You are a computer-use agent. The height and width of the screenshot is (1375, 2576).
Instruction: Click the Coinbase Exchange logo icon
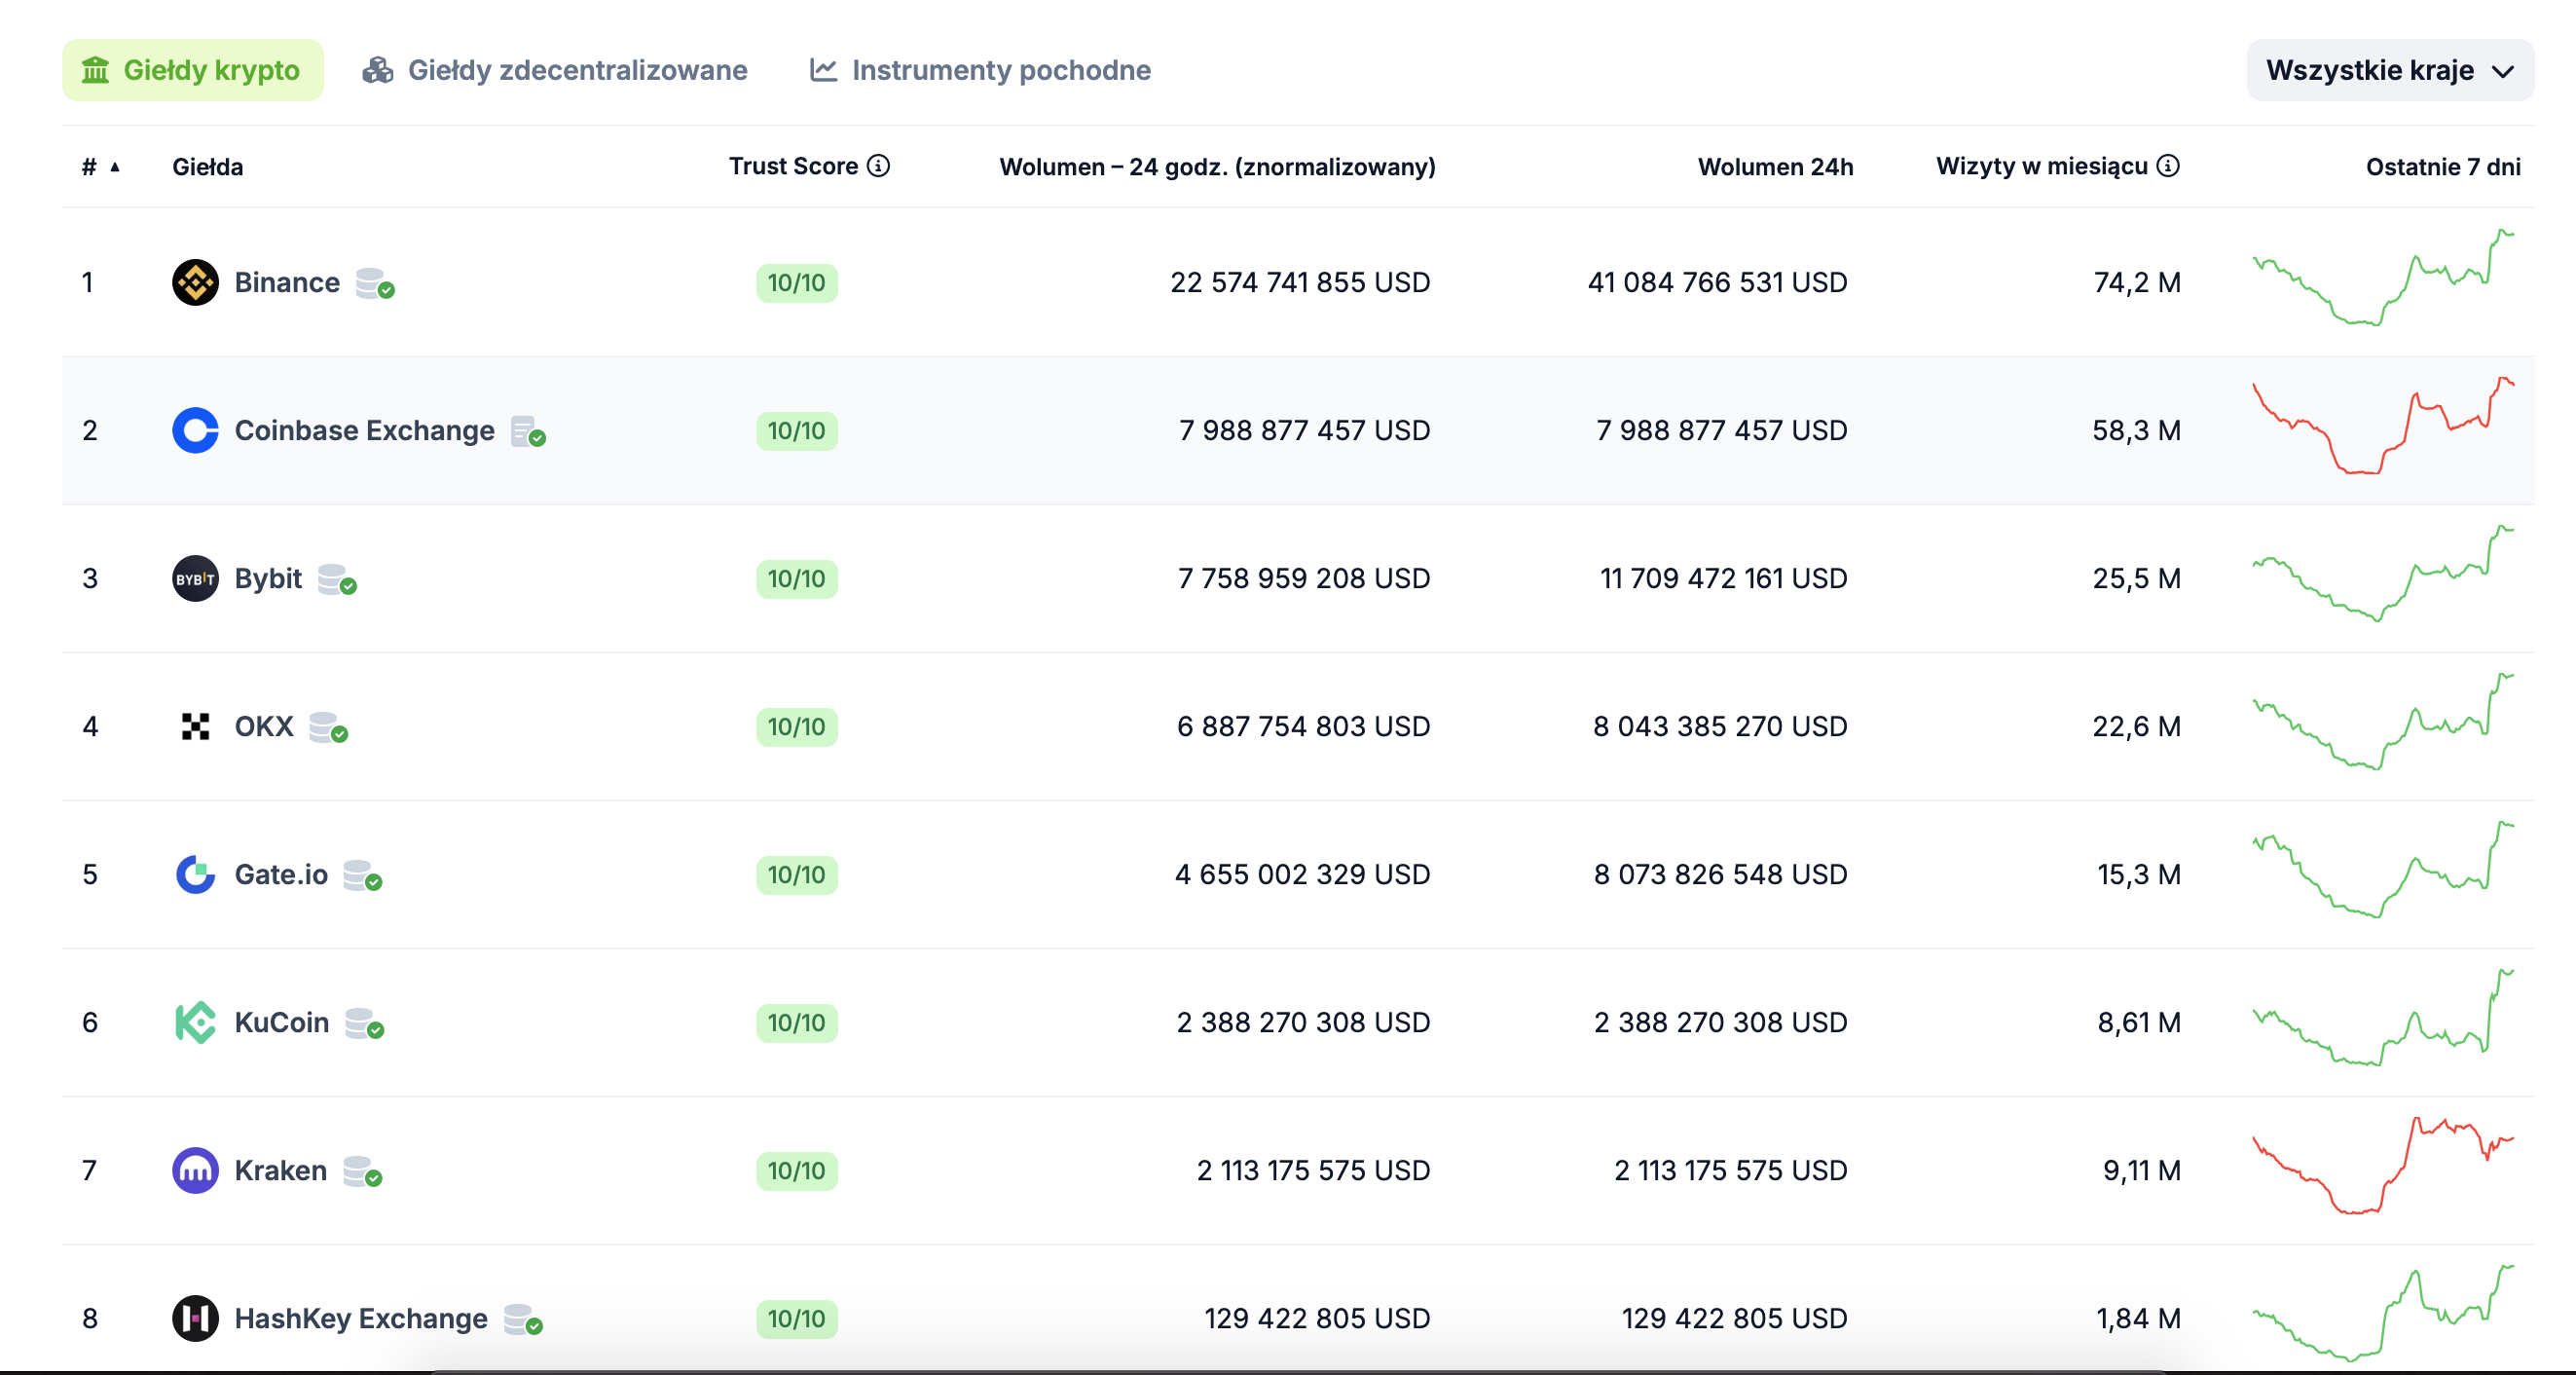click(x=195, y=430)
